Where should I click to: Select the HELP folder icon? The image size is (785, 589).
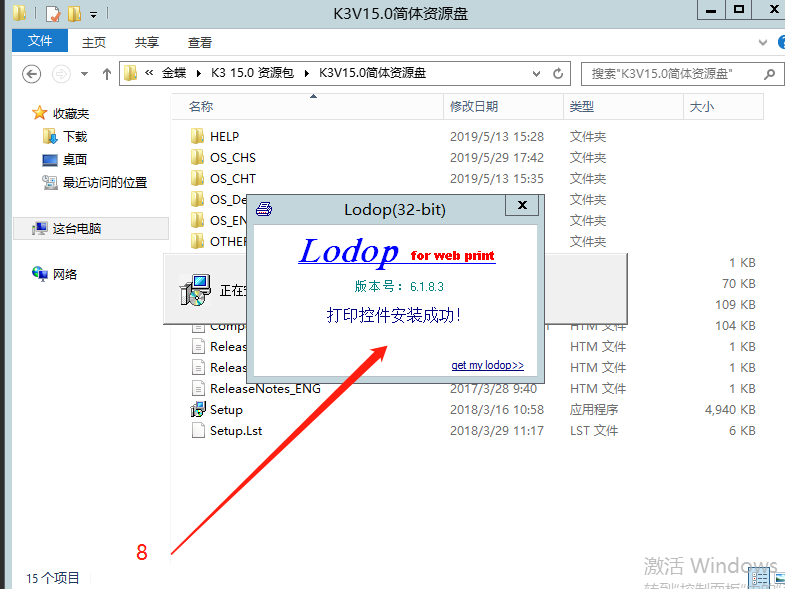point(198,136)
